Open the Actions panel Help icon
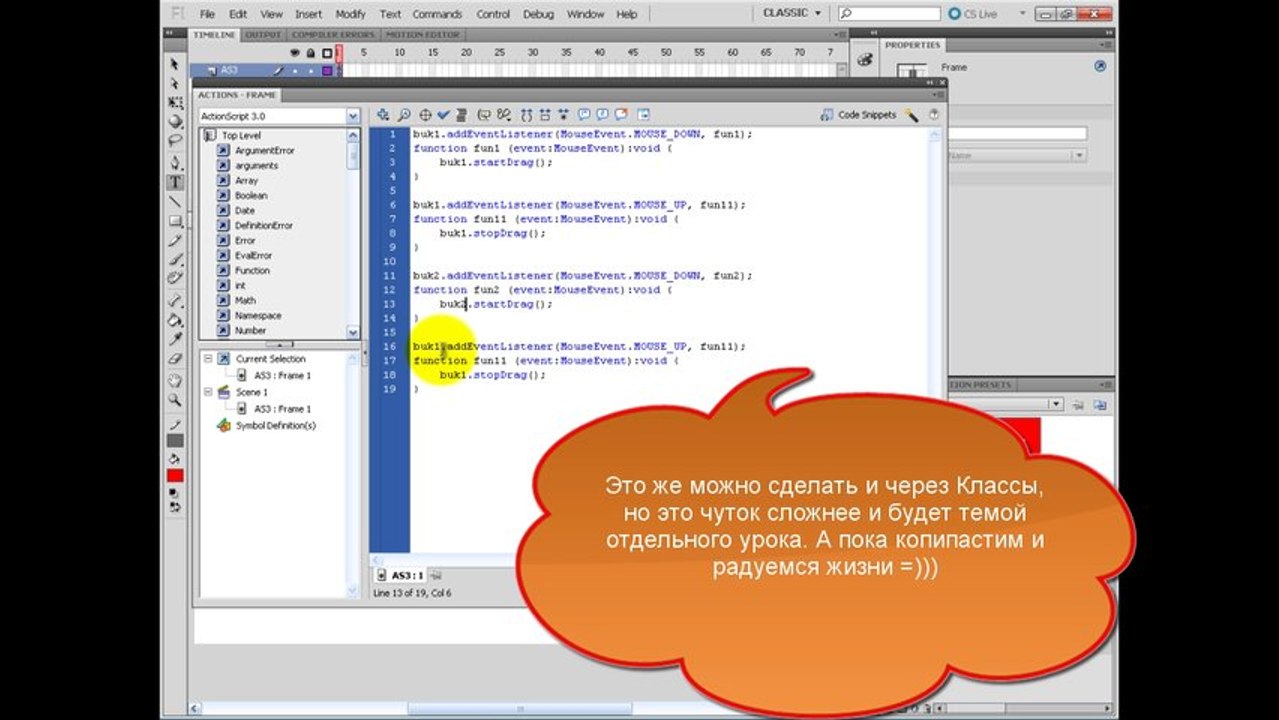The image size is (1279, 720). pyautogui.click(x=934, y=115)
